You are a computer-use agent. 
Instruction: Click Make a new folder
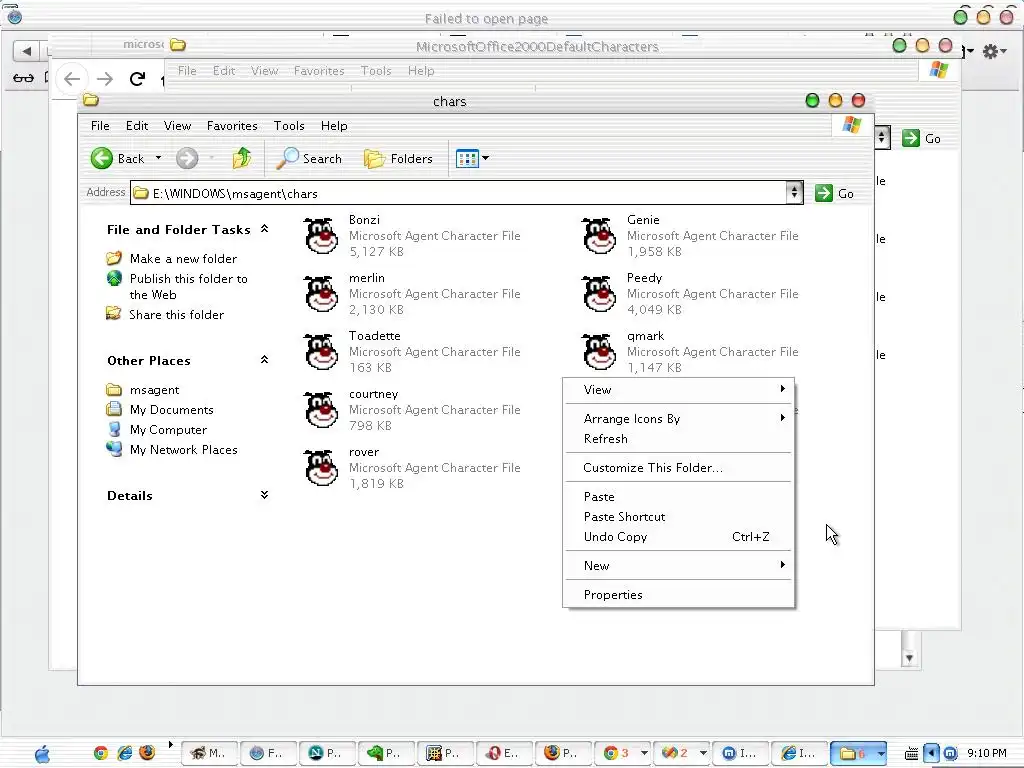[183, 259]
